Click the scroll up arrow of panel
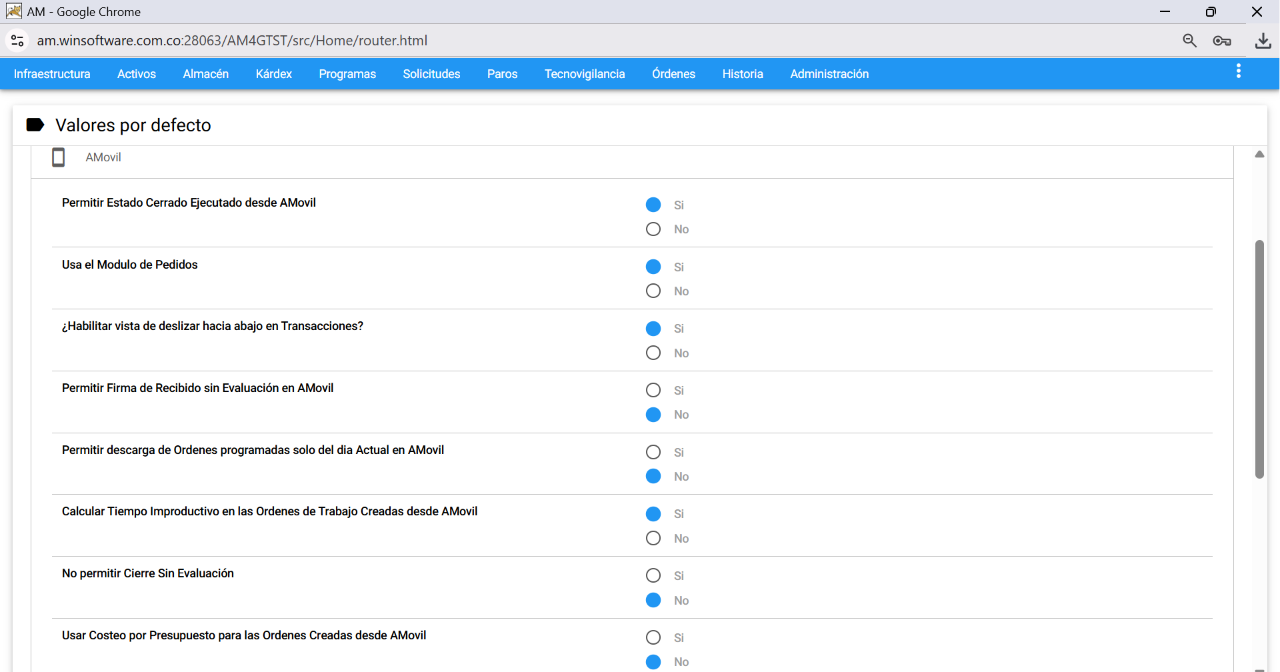Screen dimensions: 1280x672 [x=1260, y=154]
